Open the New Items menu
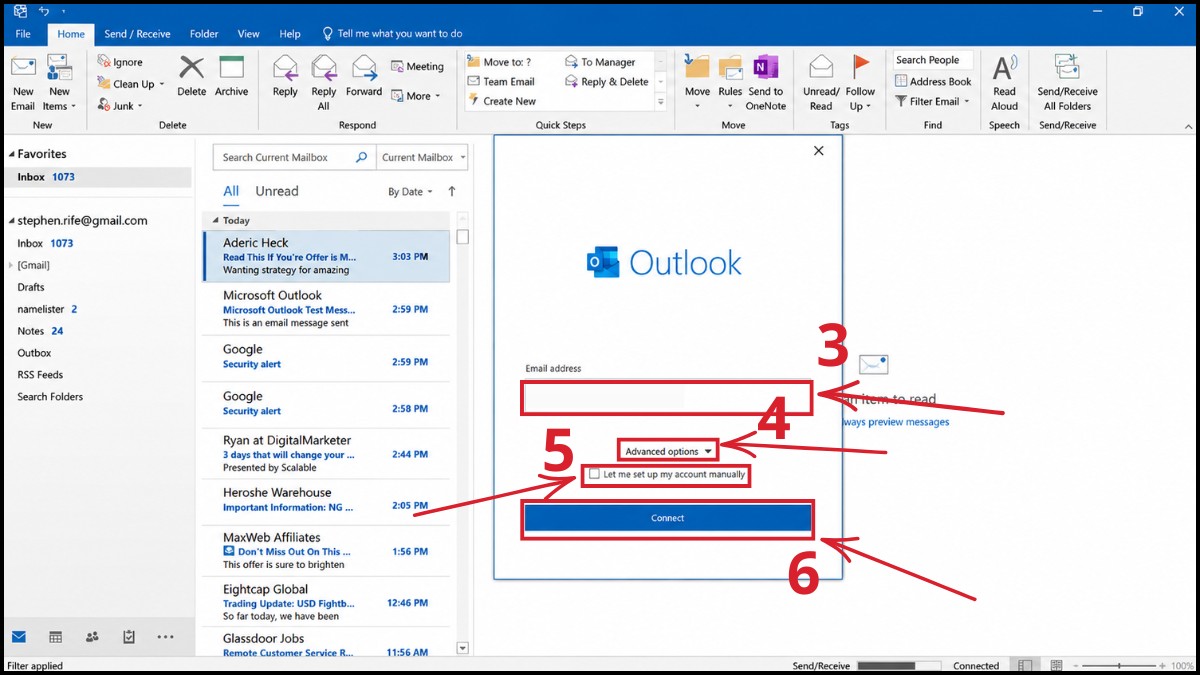 pos(59,83)
